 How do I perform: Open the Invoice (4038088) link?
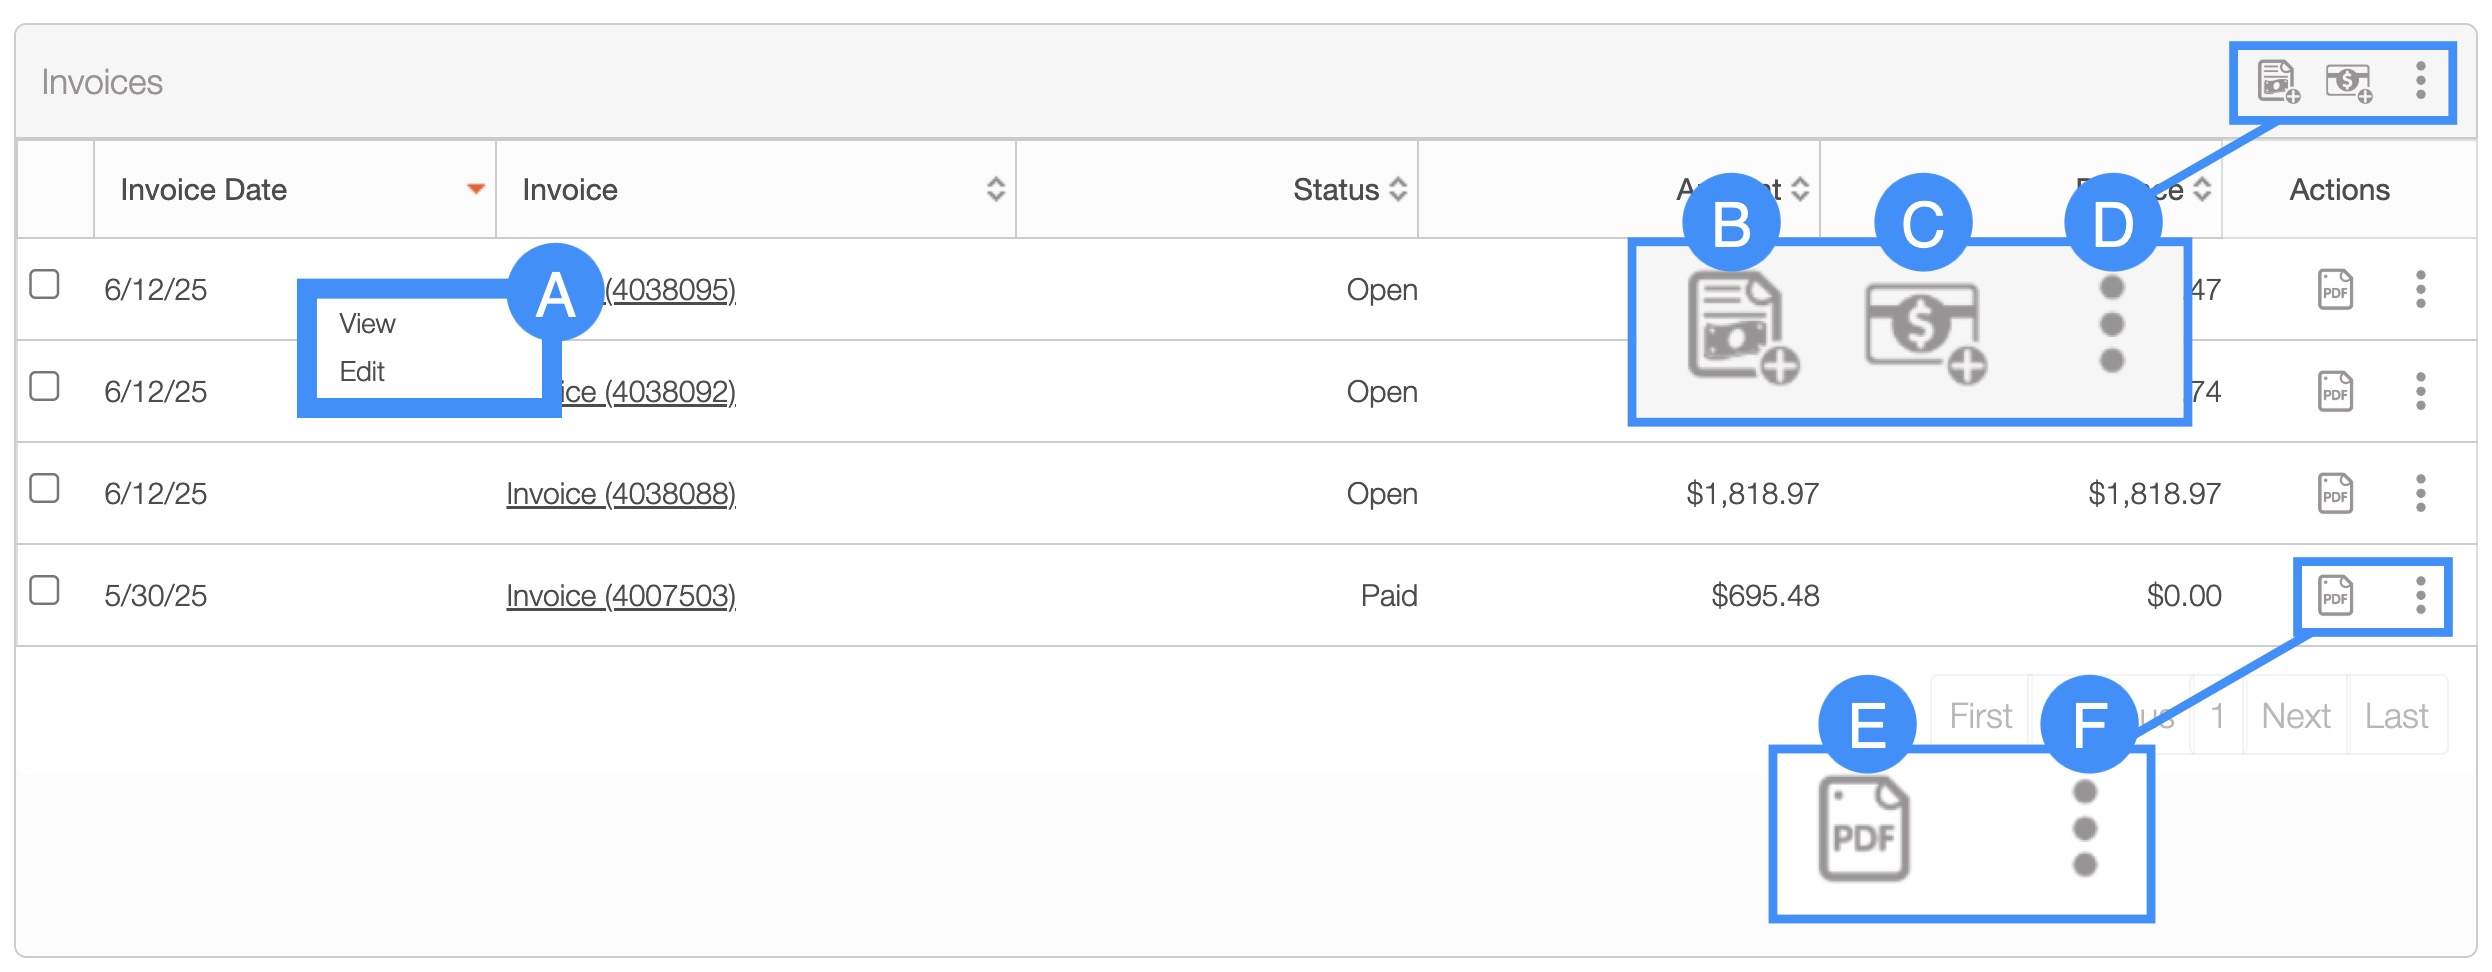(x=621, y=494)
